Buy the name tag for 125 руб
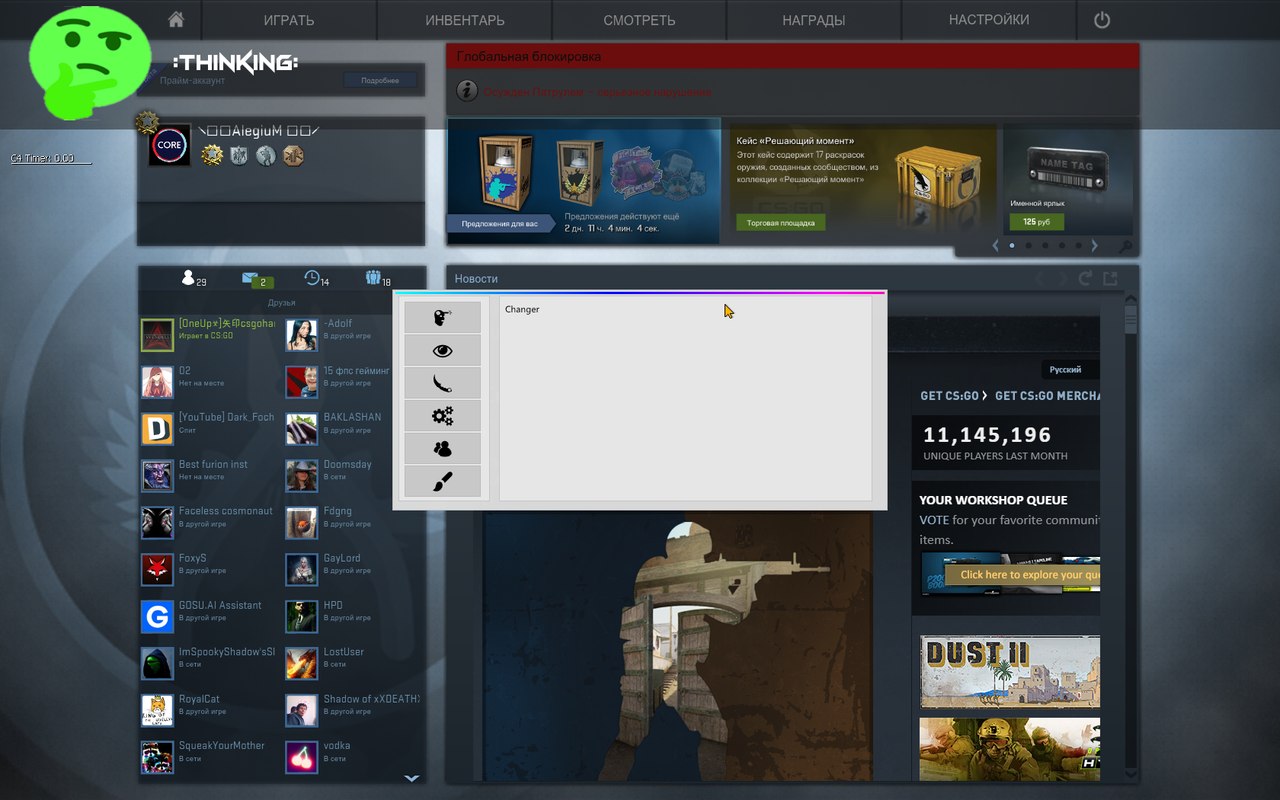The height and width of the screenshot is (800, 1280). pyautogui.click(x=1036, y=221)
